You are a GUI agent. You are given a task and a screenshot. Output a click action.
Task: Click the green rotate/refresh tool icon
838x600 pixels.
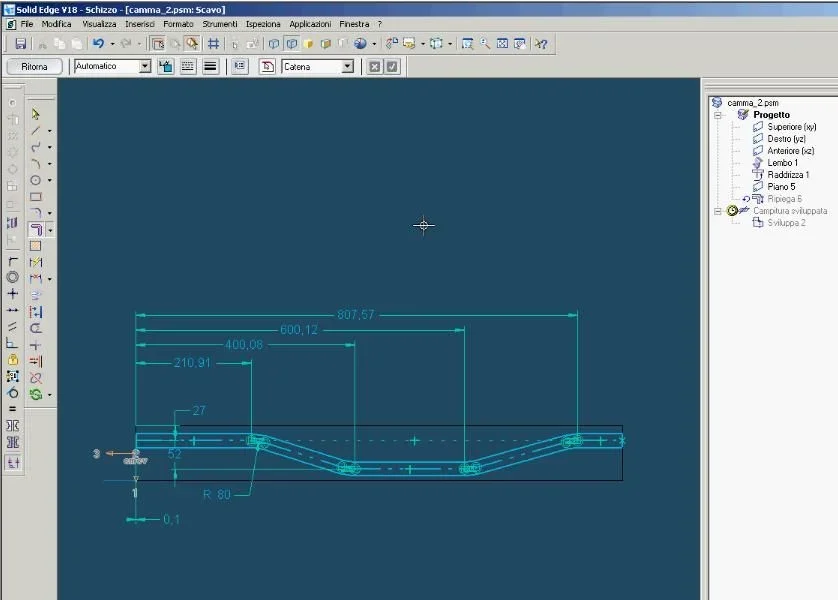pyautogui.click(x=35, y=394)
